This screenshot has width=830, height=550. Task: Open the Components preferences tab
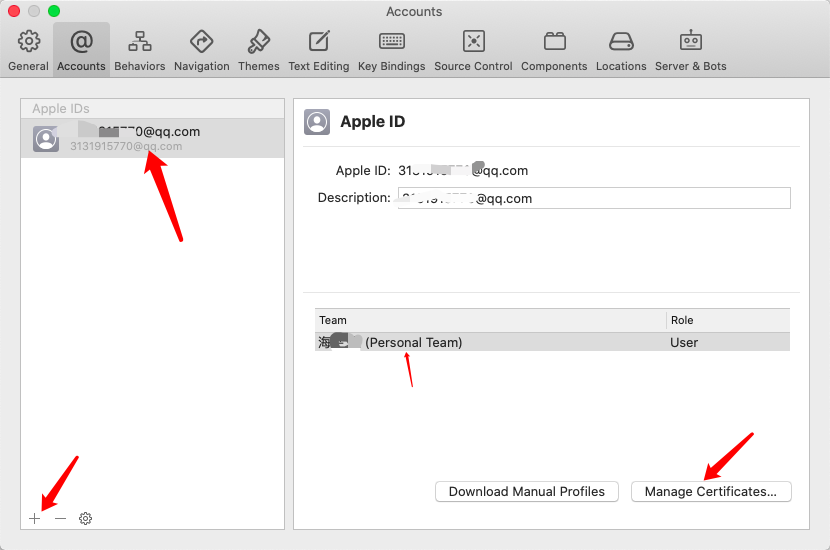tap(554, 50)
